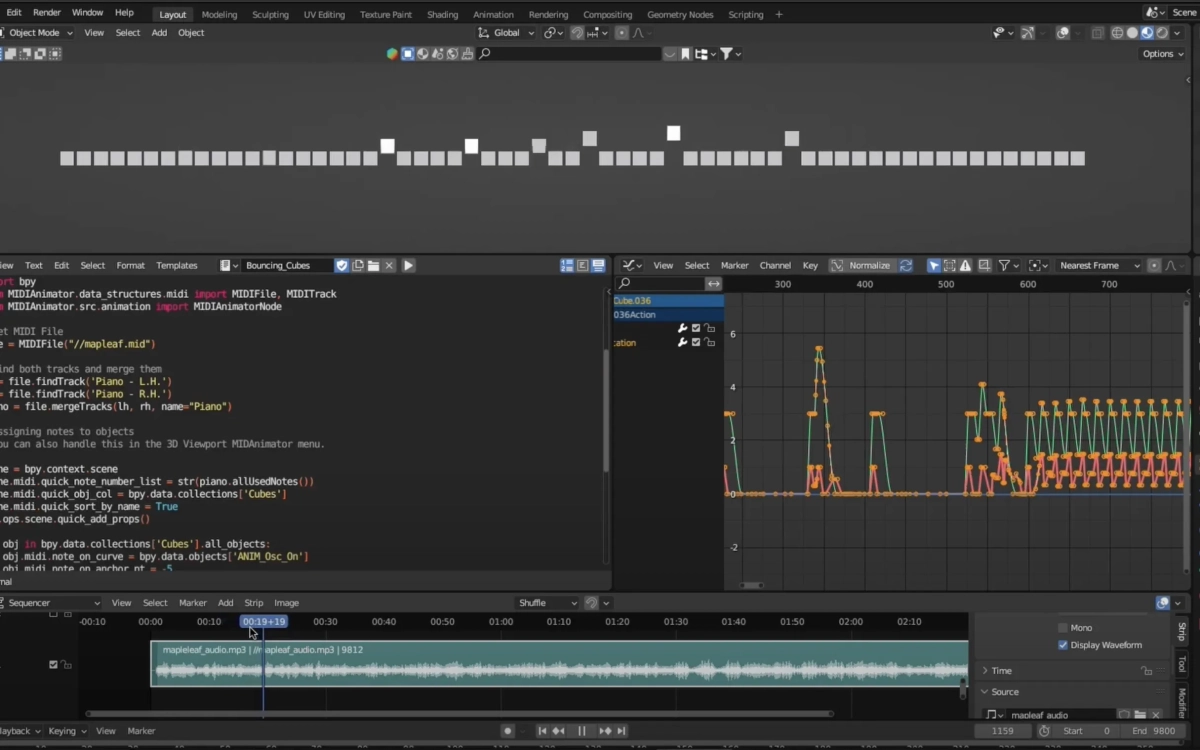Toggle the mapleleaf_audio channel mute checkbox
Viewport: 1200px width, 750px height.
tap(54, 664)
